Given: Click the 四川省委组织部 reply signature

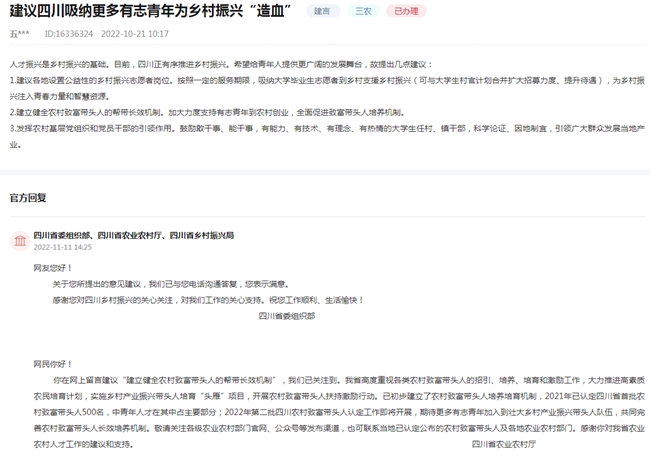Looking at the screenshot, I should [287, 316].
